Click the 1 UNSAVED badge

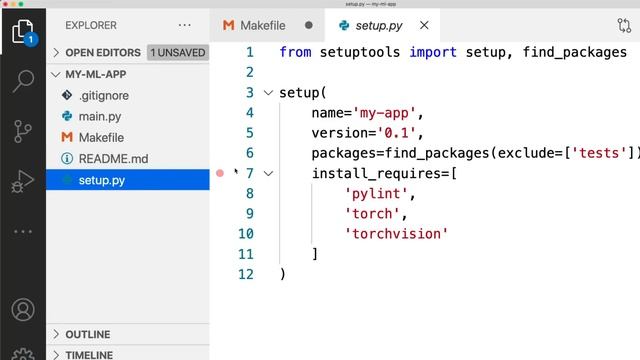click(178, 53)
